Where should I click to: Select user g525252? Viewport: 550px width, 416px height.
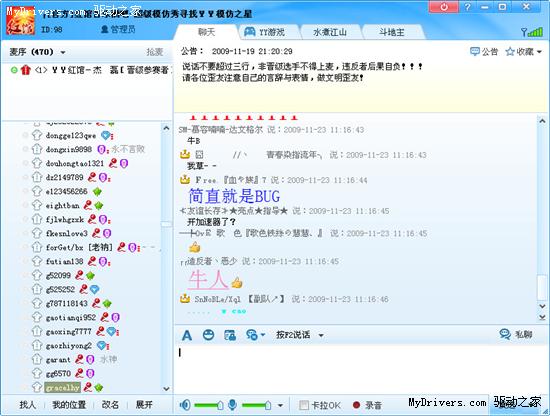(60, 289)
